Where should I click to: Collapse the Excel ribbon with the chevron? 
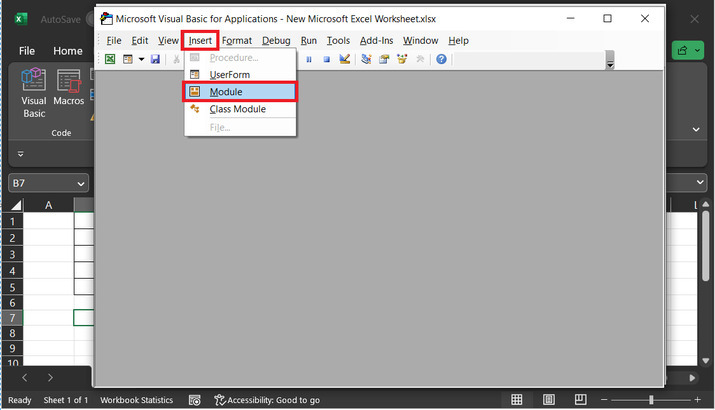tap(696, 130)
